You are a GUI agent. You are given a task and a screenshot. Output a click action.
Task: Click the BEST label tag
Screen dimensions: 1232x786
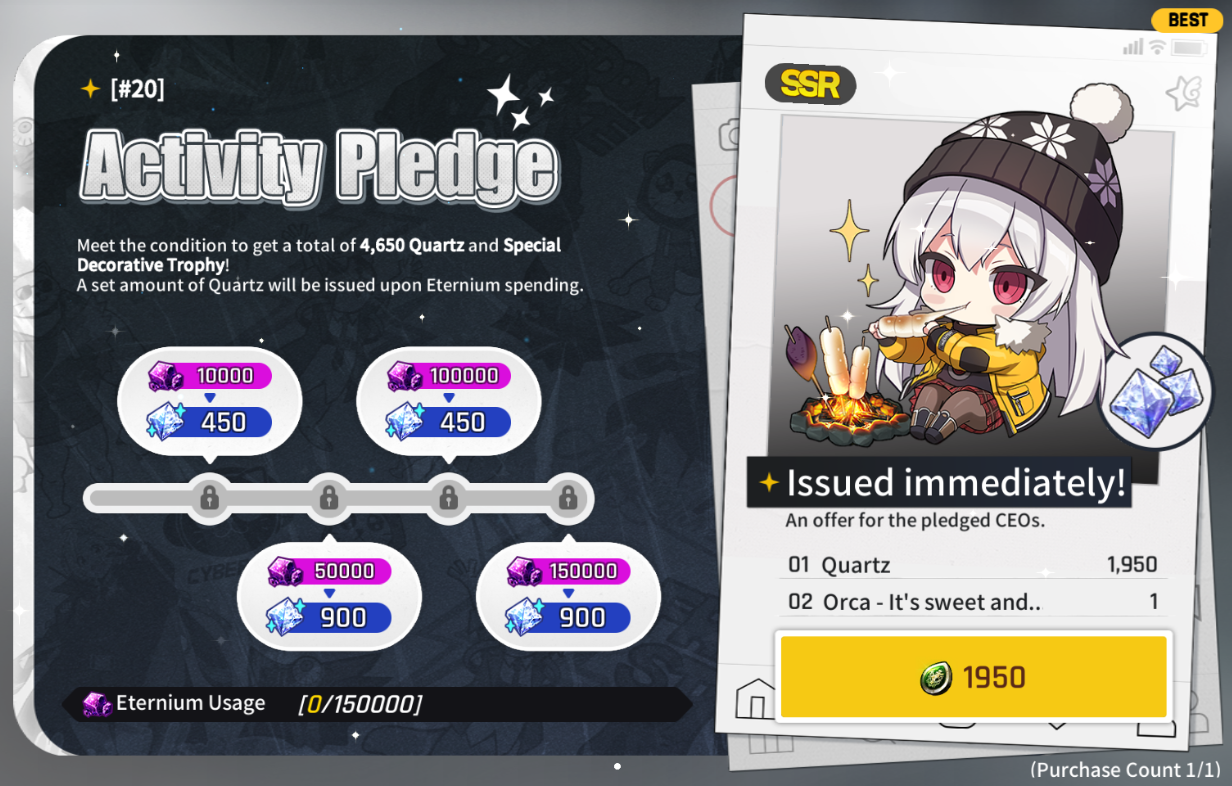pyautogui.click(x=1187, y=20)
